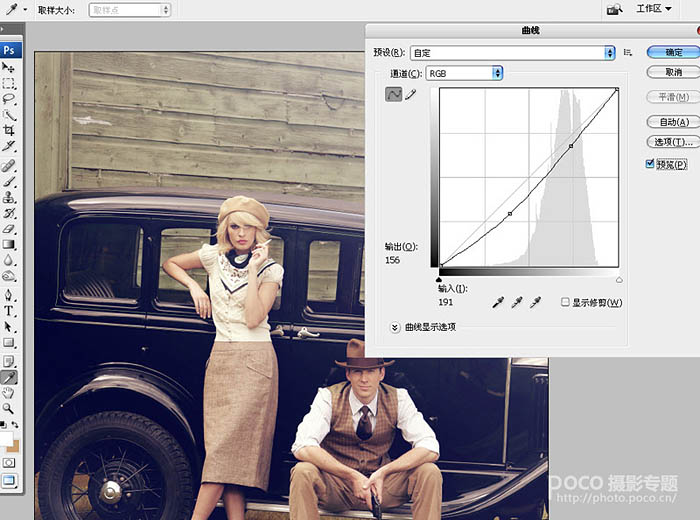Click the white point eyedropper in Curves
This screenshot has width=700, height=520.
coord(535,301)
